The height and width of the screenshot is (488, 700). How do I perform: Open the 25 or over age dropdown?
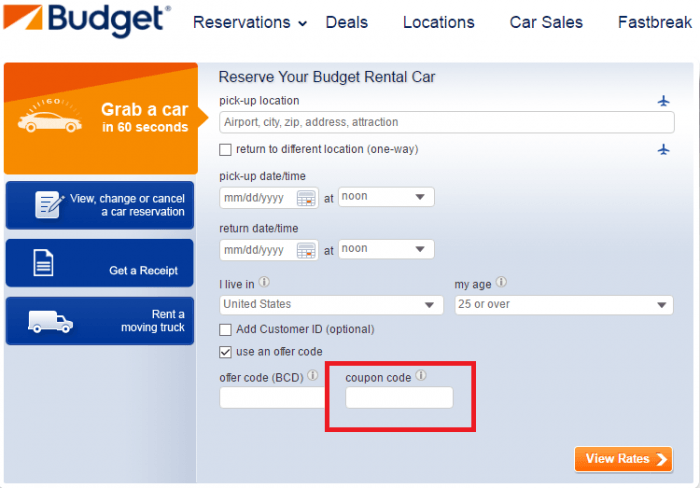point(564,305)
